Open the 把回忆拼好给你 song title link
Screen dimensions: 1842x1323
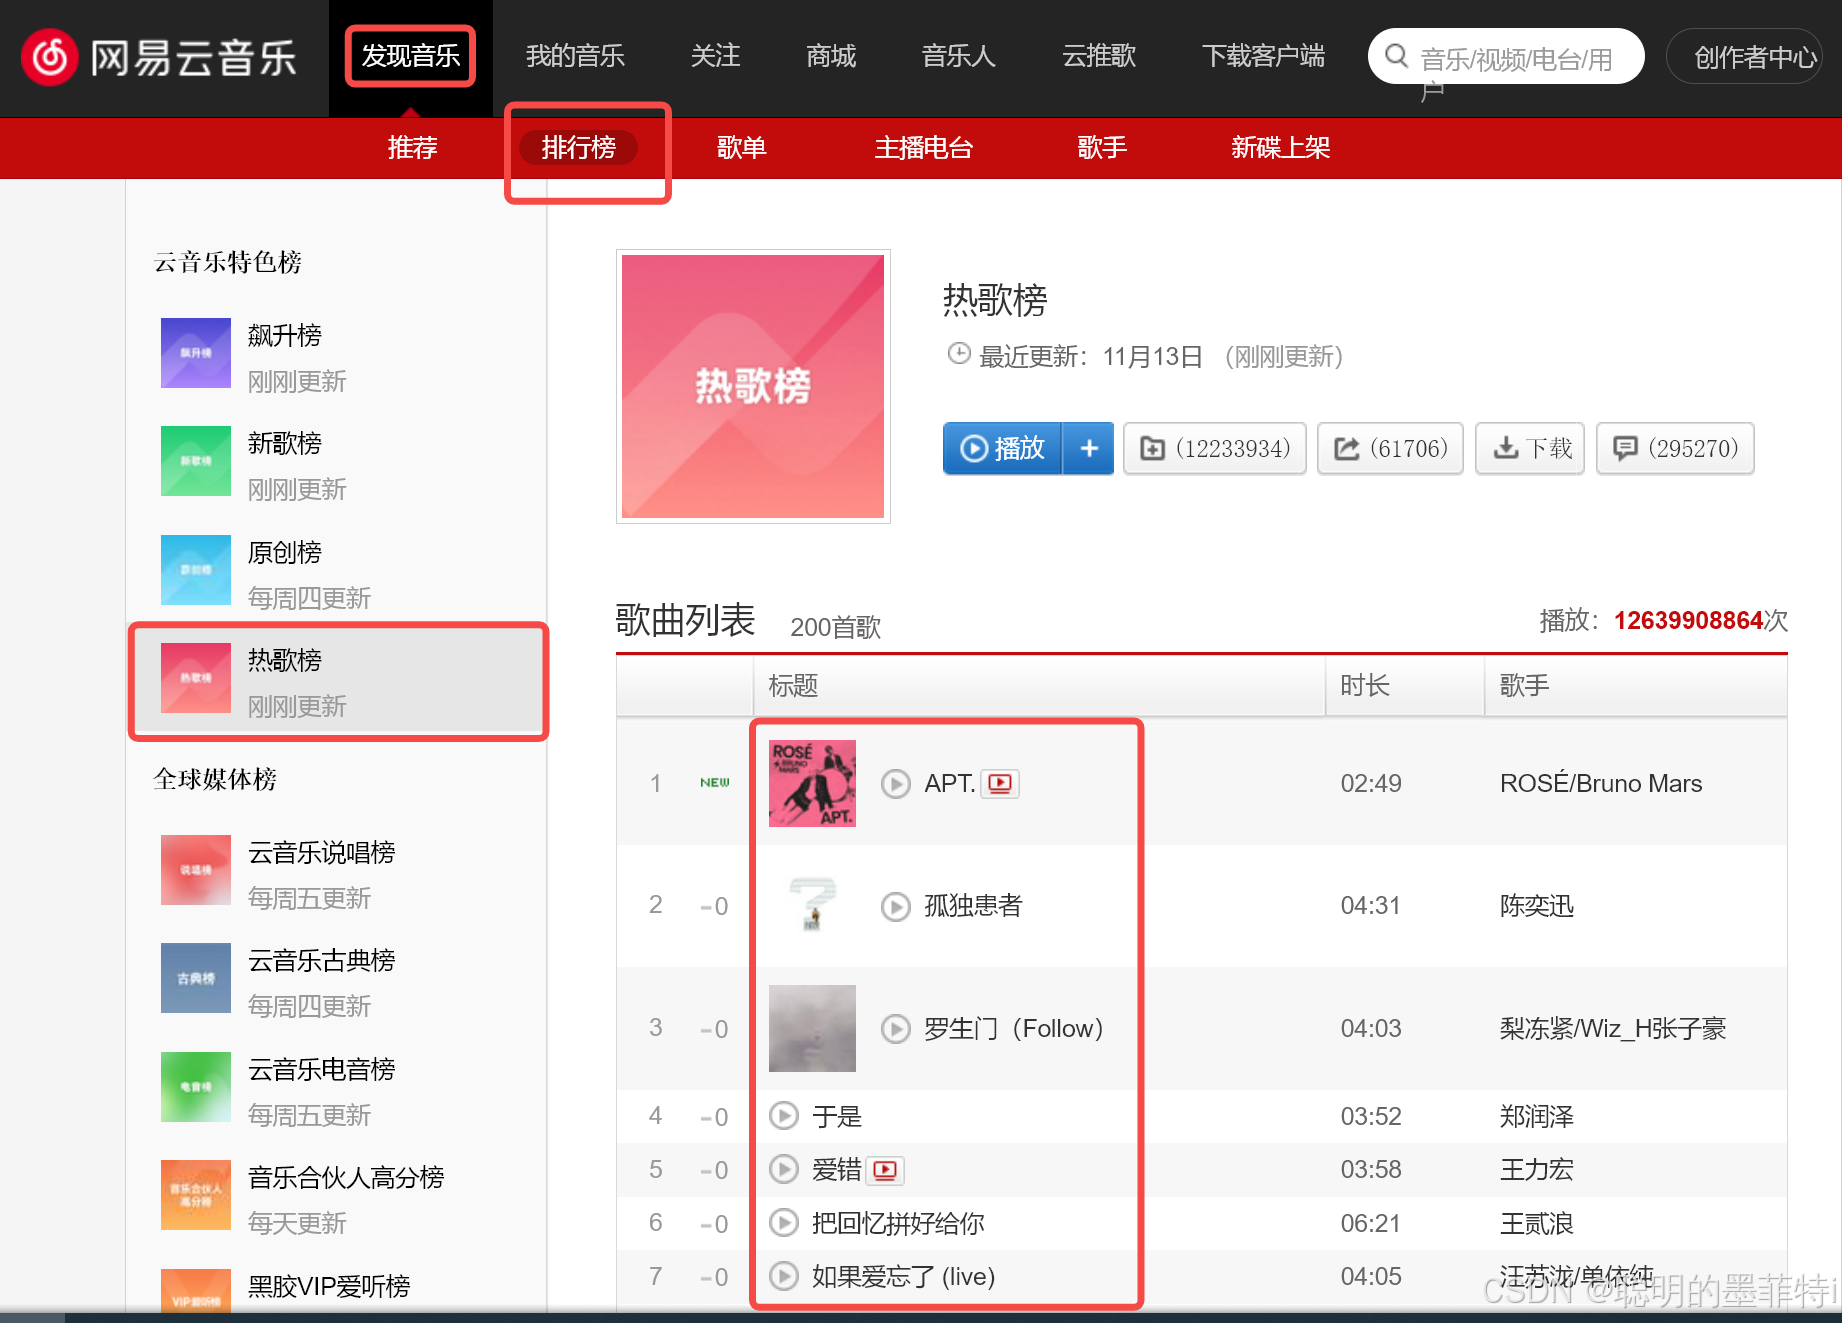[898, 1223]
